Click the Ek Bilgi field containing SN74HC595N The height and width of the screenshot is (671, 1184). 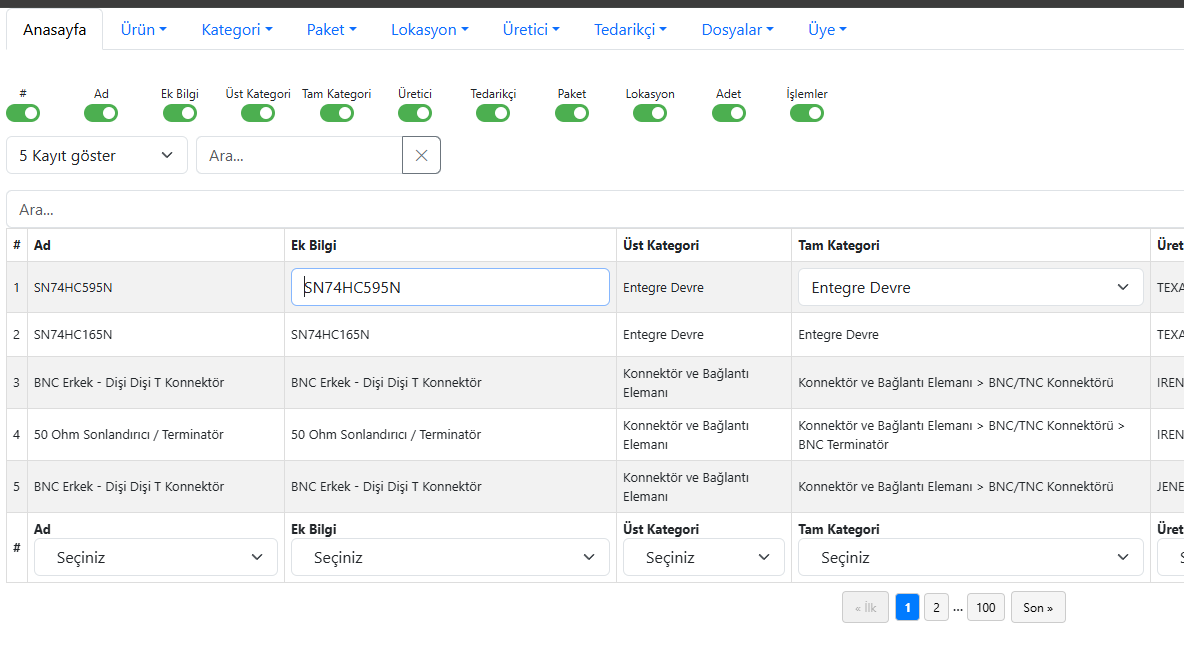coord(450,287)
